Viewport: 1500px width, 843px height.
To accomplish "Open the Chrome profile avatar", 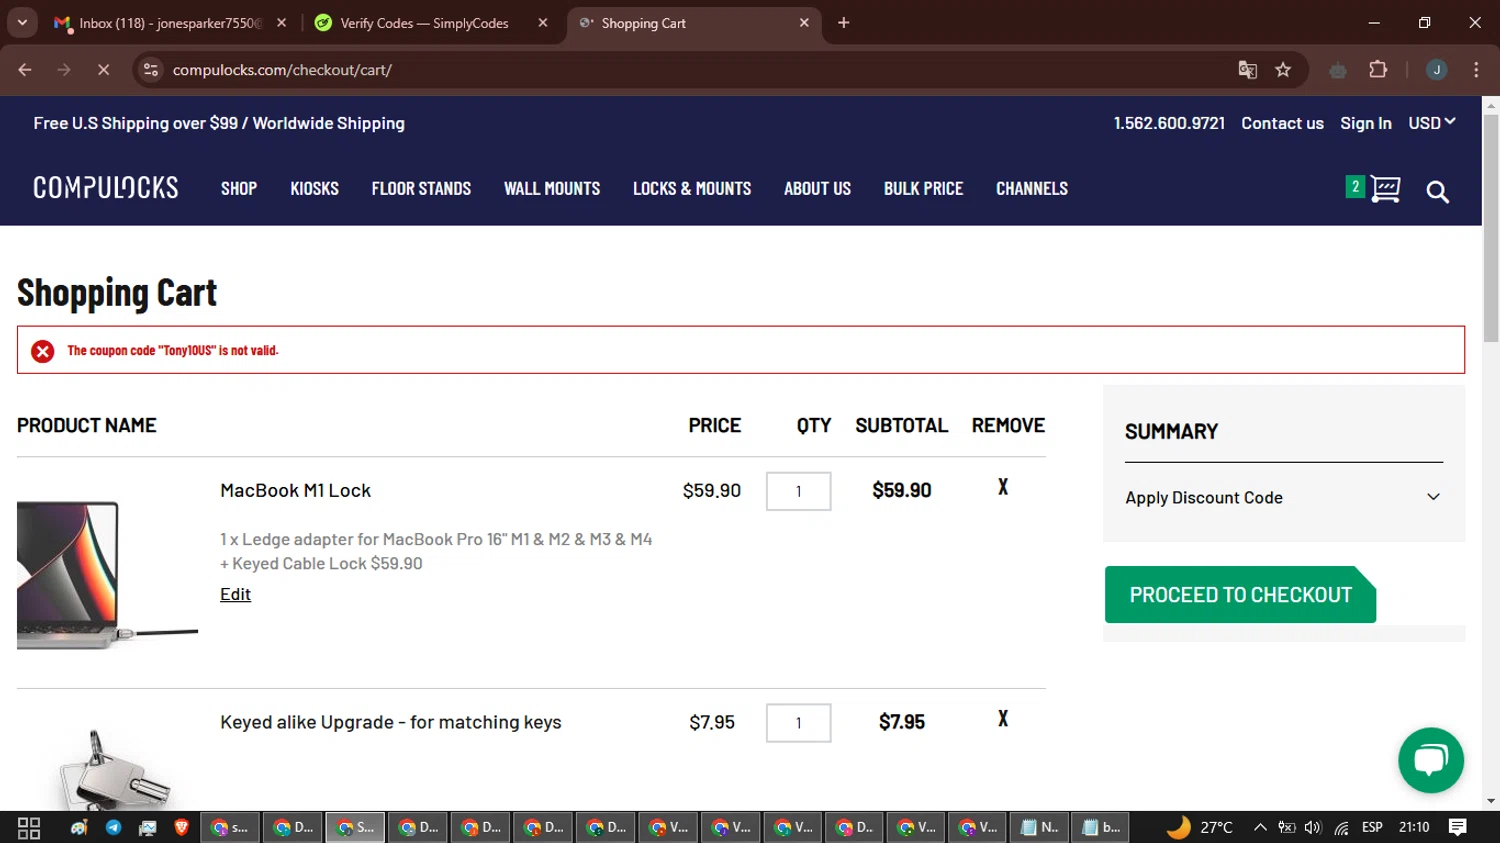I will point(1437,70).
